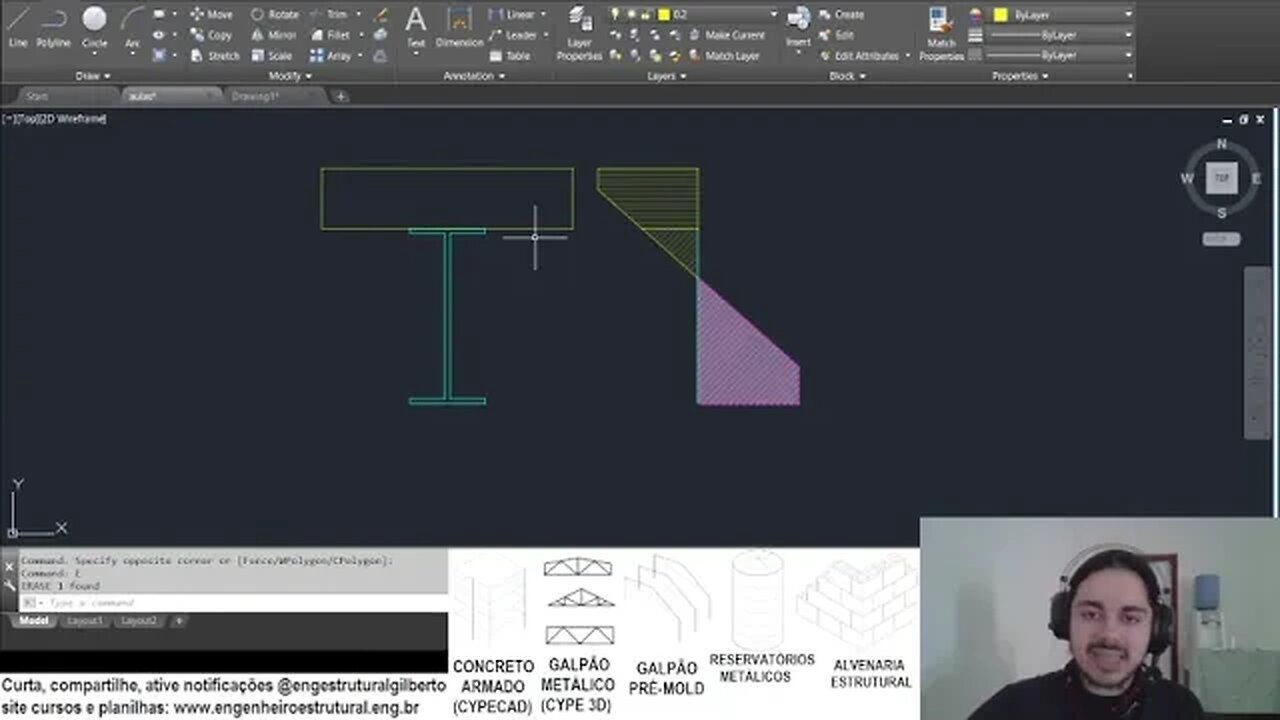Screen dimensions: 1280x720
Task: Select the Leader annotation tool
Action: tap(512, 35)
